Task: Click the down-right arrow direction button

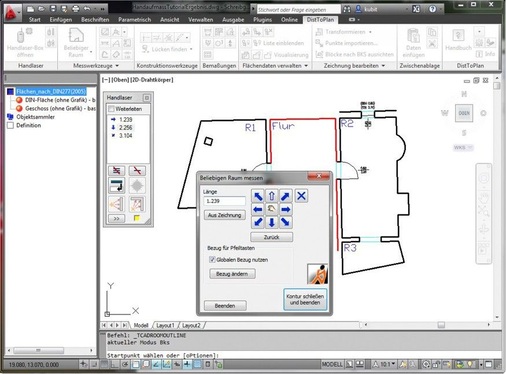Action: tap(285, 222)
